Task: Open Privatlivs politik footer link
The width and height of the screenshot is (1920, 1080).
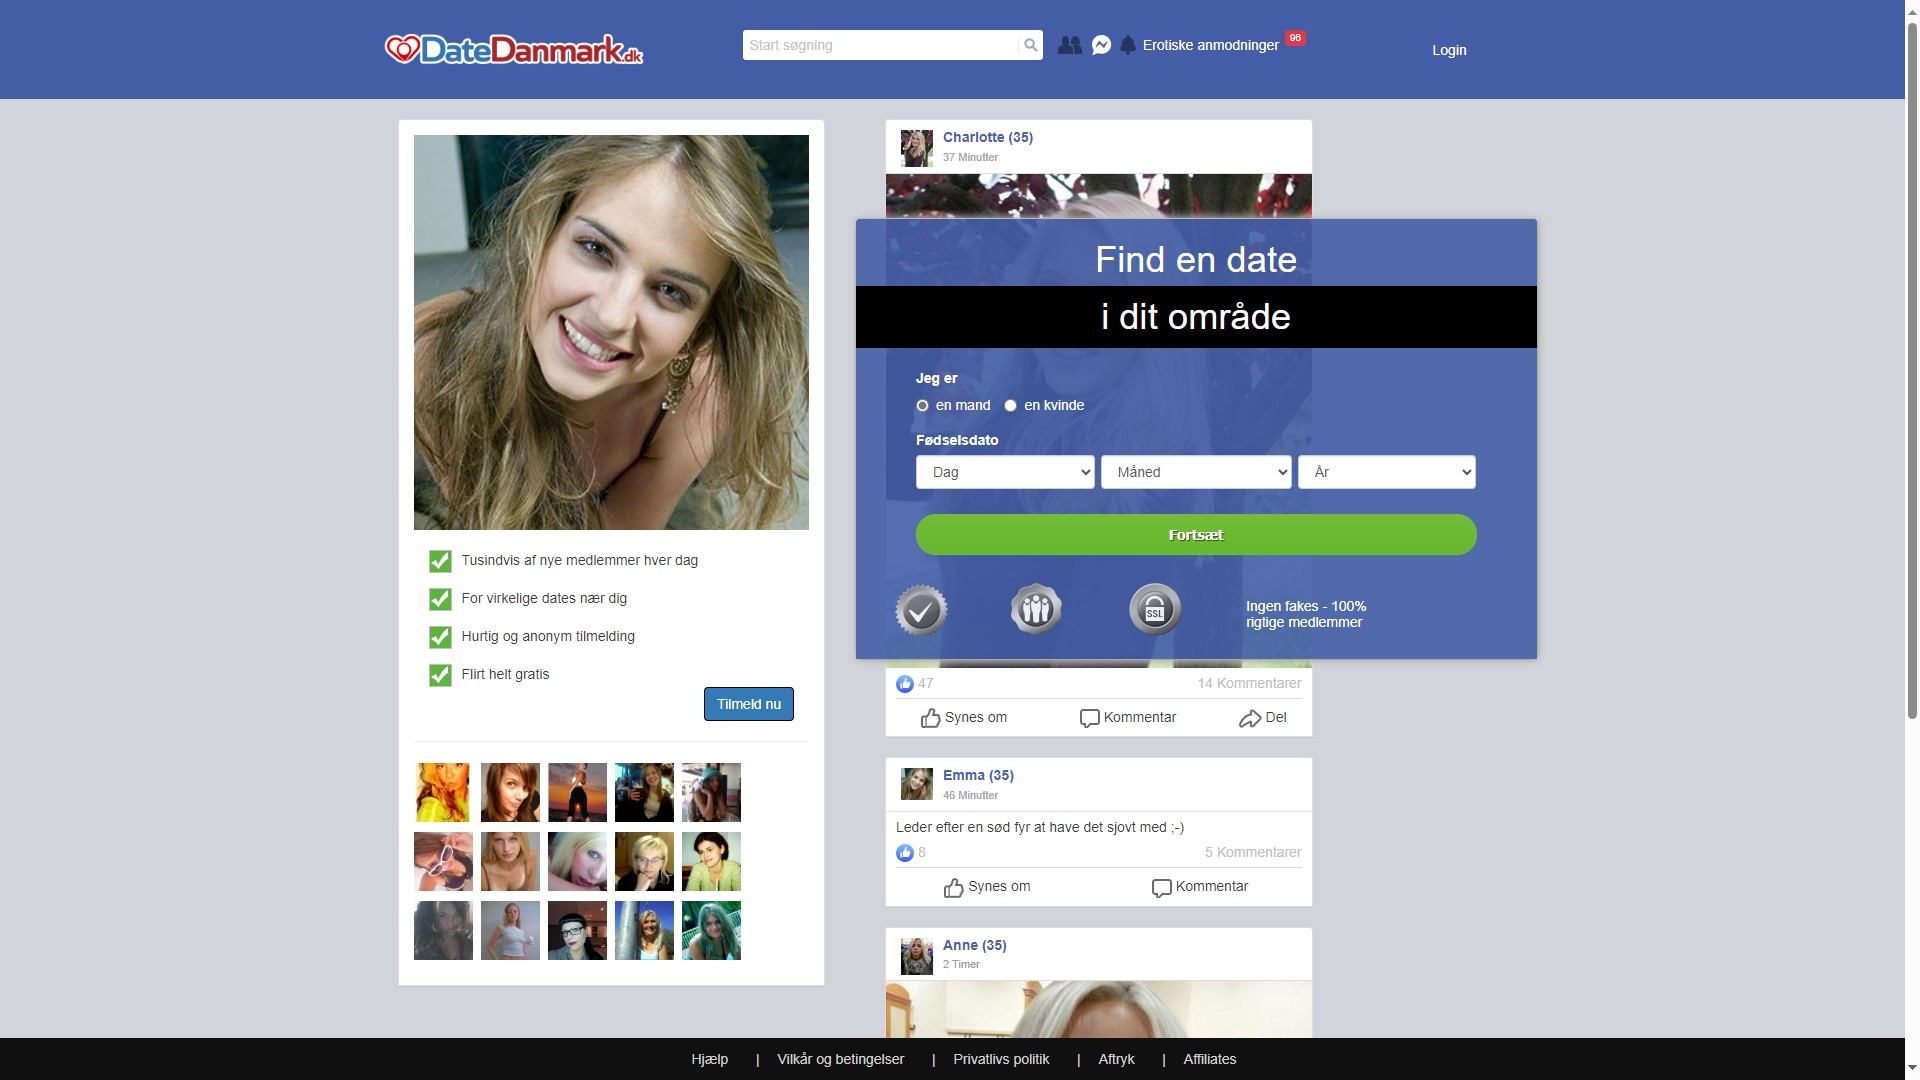Action: point(1002,1060)
